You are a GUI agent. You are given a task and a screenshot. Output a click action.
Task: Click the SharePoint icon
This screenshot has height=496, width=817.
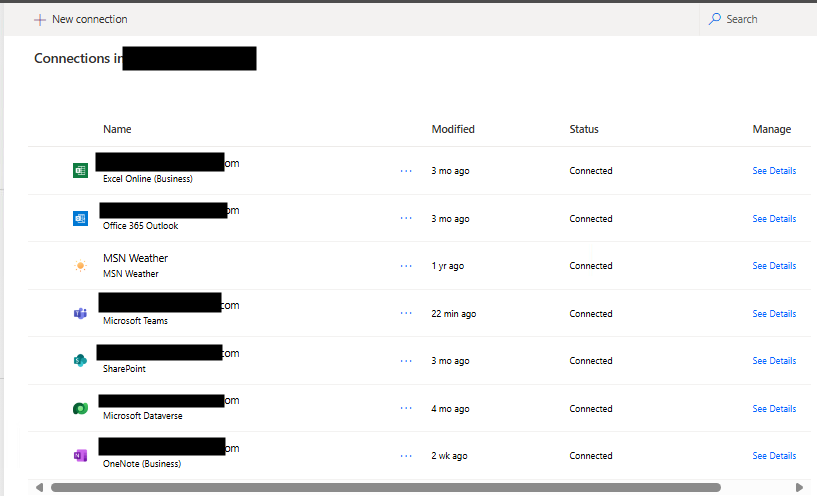(x=80, y=361)
